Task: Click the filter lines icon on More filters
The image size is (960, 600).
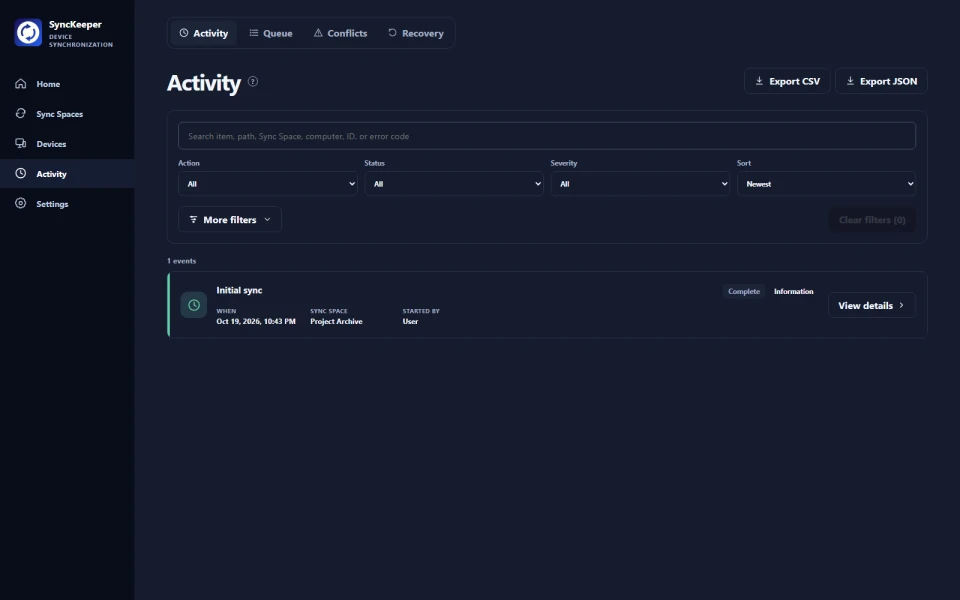Action: [193, 219]
